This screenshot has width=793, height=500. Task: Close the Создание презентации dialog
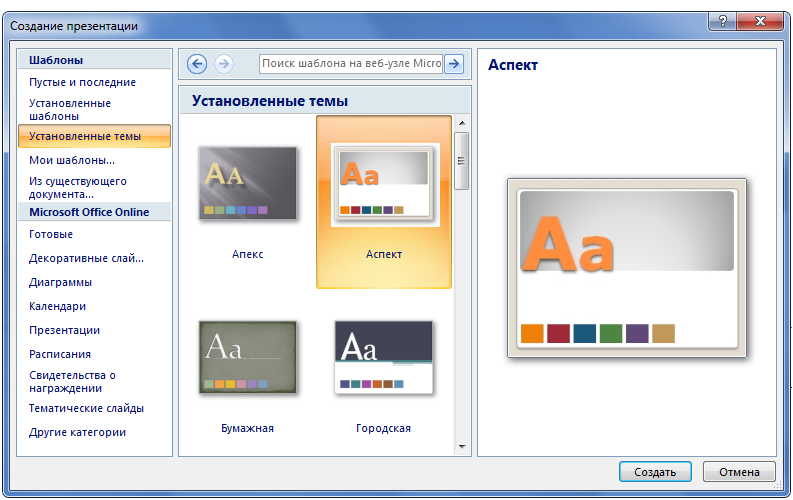(x=760, y=21)
